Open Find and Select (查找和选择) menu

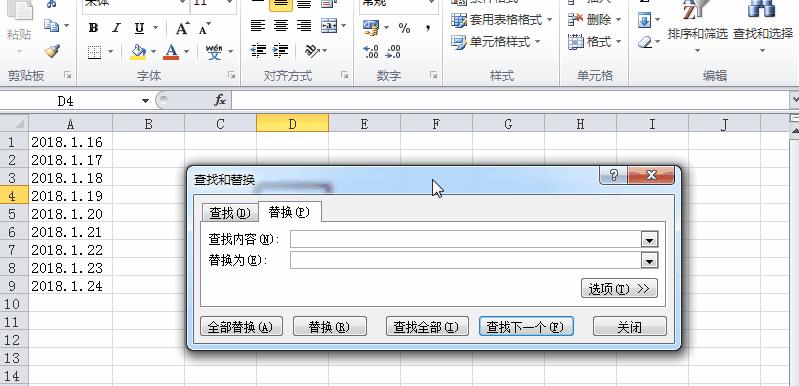pyautogui.click(x=763, y=28)
